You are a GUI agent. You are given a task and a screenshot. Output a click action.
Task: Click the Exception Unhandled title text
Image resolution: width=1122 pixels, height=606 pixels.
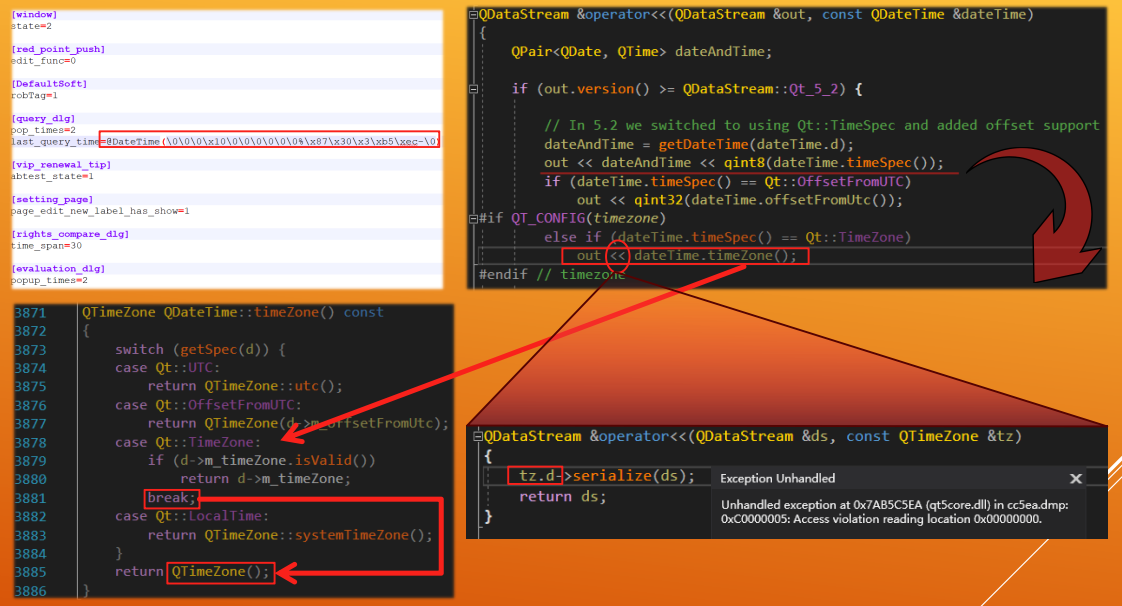pyautogui.click(x=777, y=479)
